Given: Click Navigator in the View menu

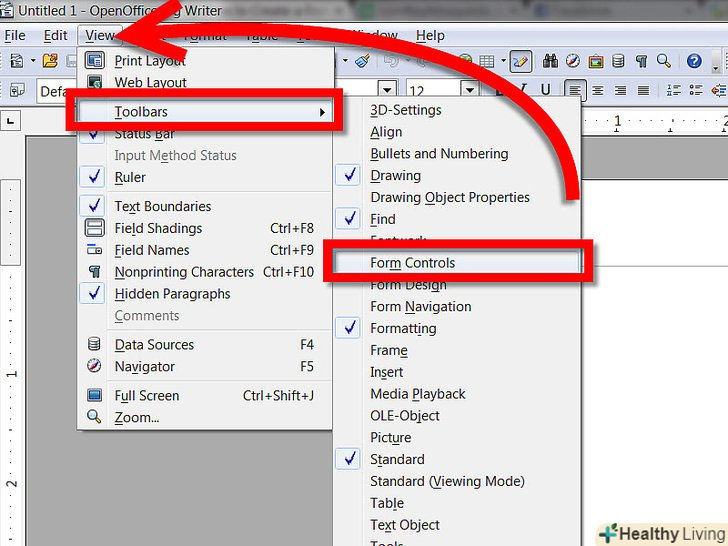Looking at the screenshot, I should [x=205, y=366].
